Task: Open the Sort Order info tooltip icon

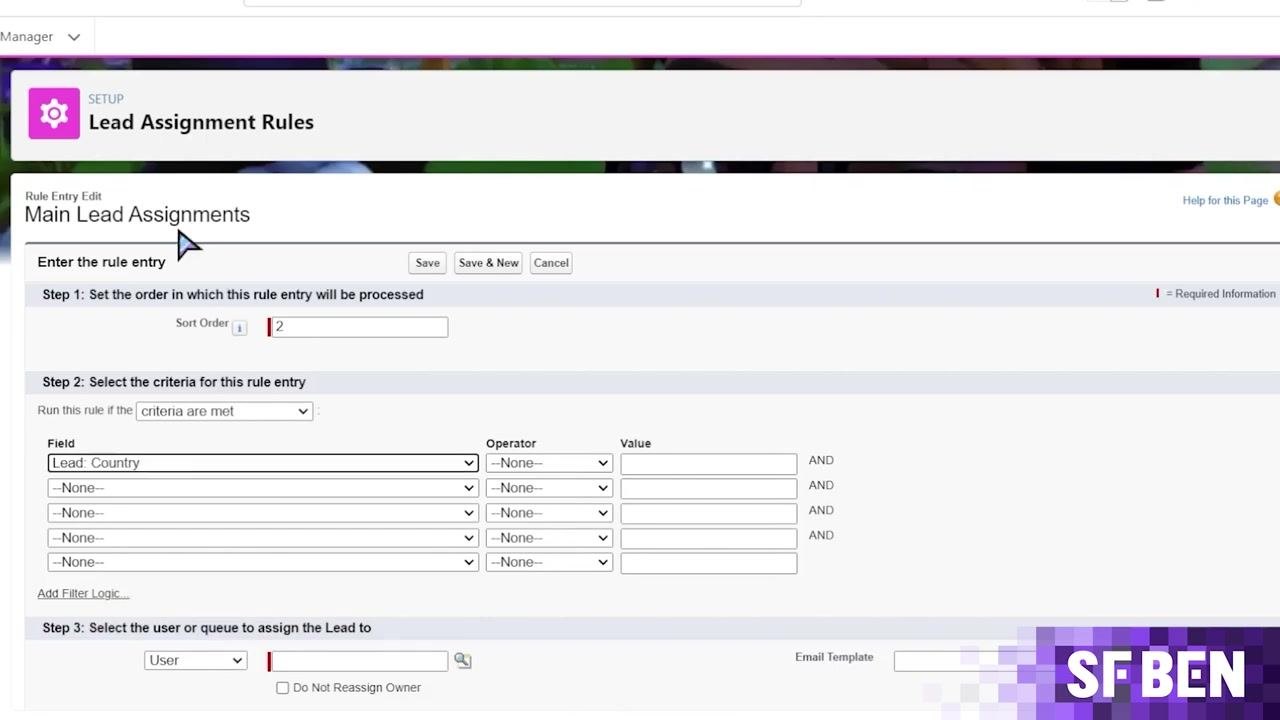Action: click(239, 328)
